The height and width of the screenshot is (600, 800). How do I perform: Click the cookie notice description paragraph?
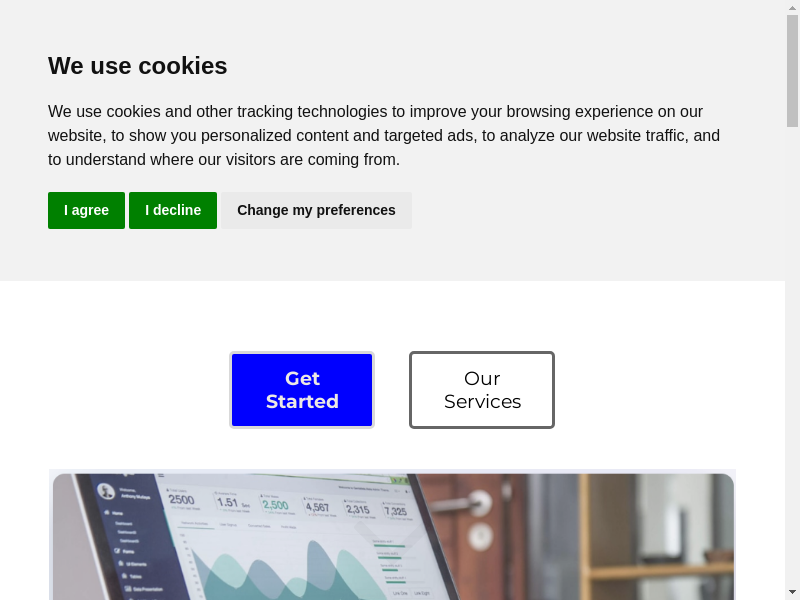[x=384, y=135]
